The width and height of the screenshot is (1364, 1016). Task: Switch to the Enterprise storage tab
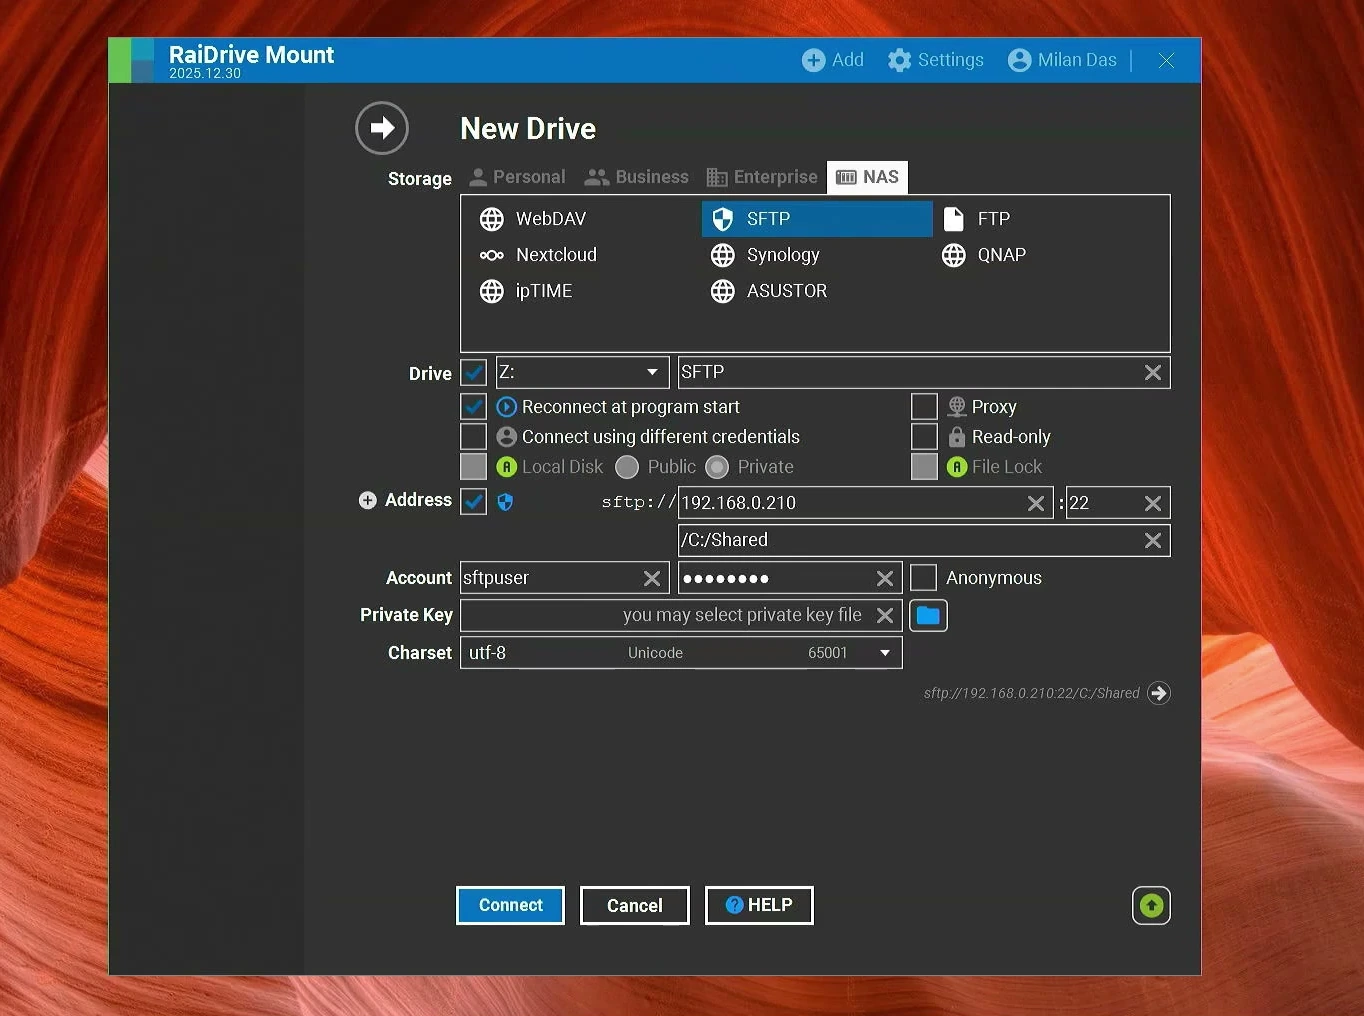(762, 177)
